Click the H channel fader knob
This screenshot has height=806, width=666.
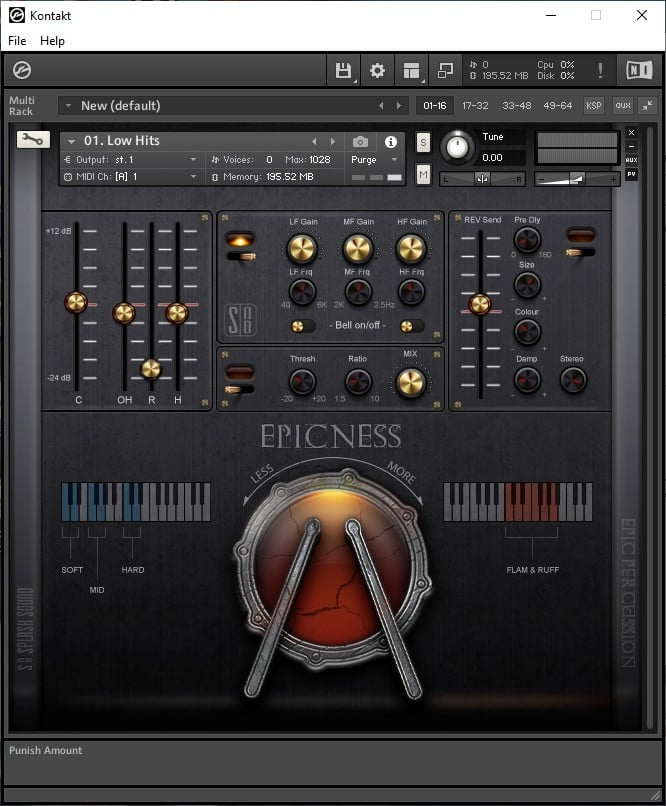click(x=177, y=313)
